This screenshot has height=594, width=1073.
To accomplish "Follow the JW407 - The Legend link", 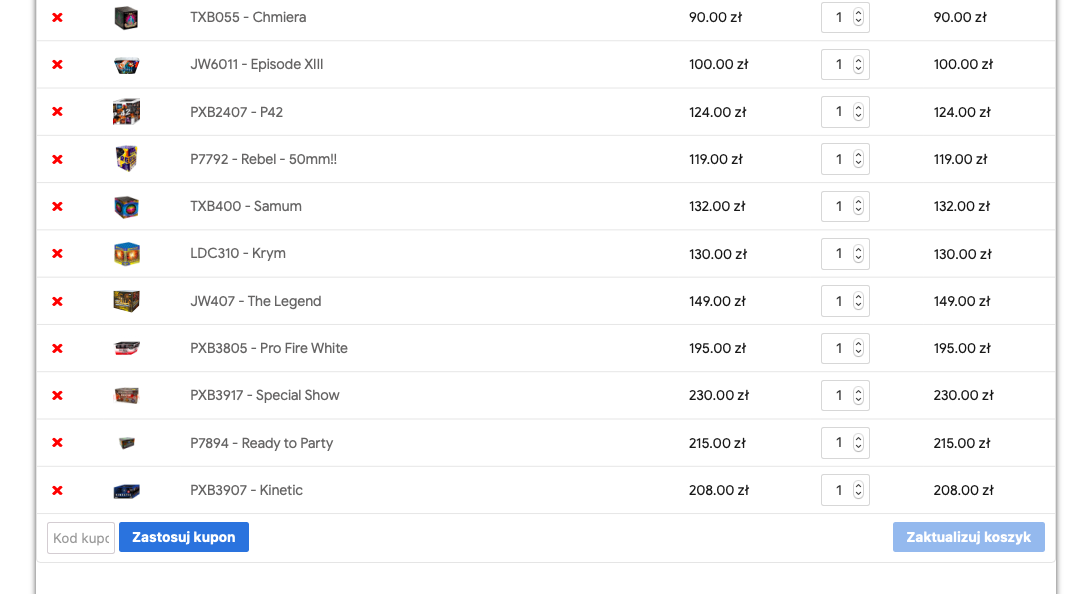I will click(x=256, y=301).
